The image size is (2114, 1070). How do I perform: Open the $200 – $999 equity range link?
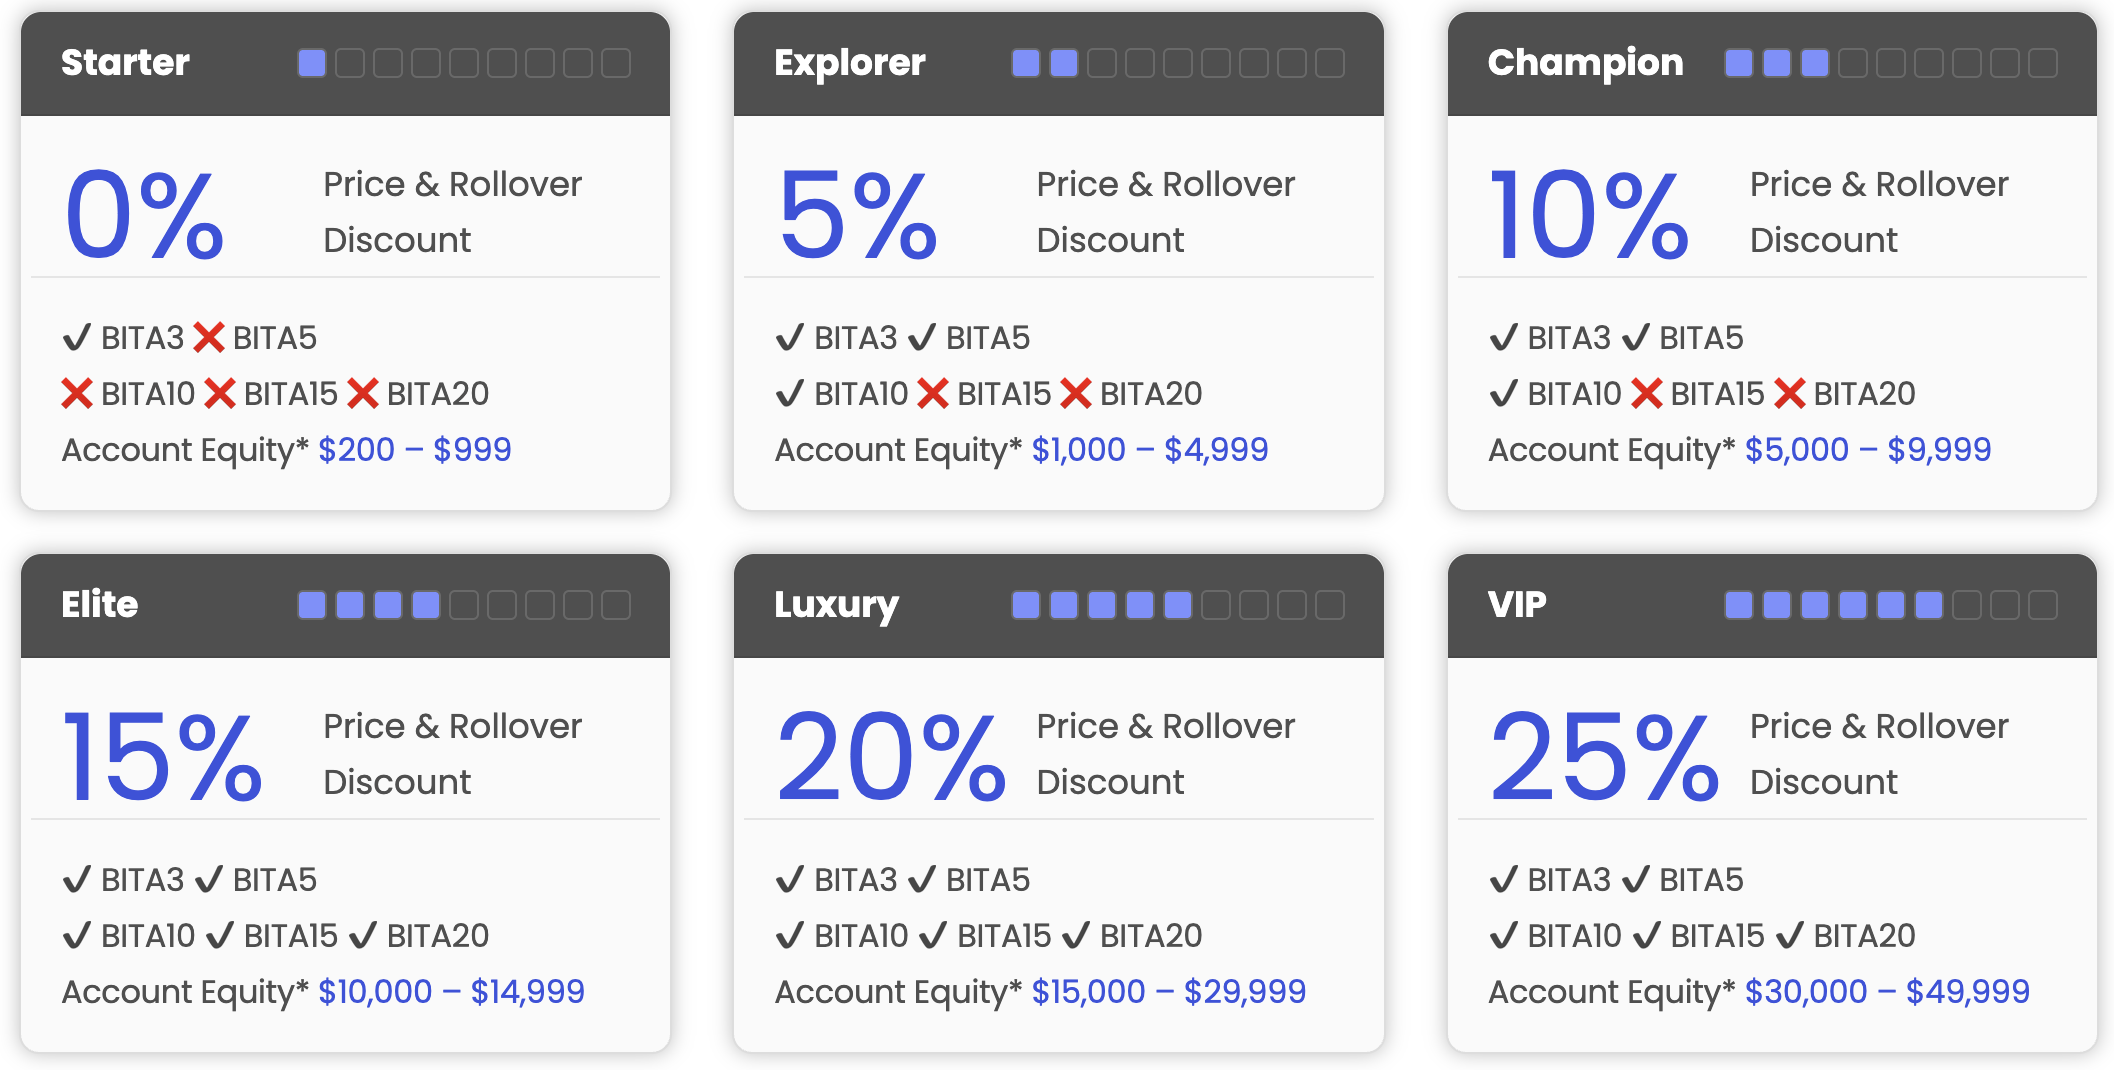(415, 450)
